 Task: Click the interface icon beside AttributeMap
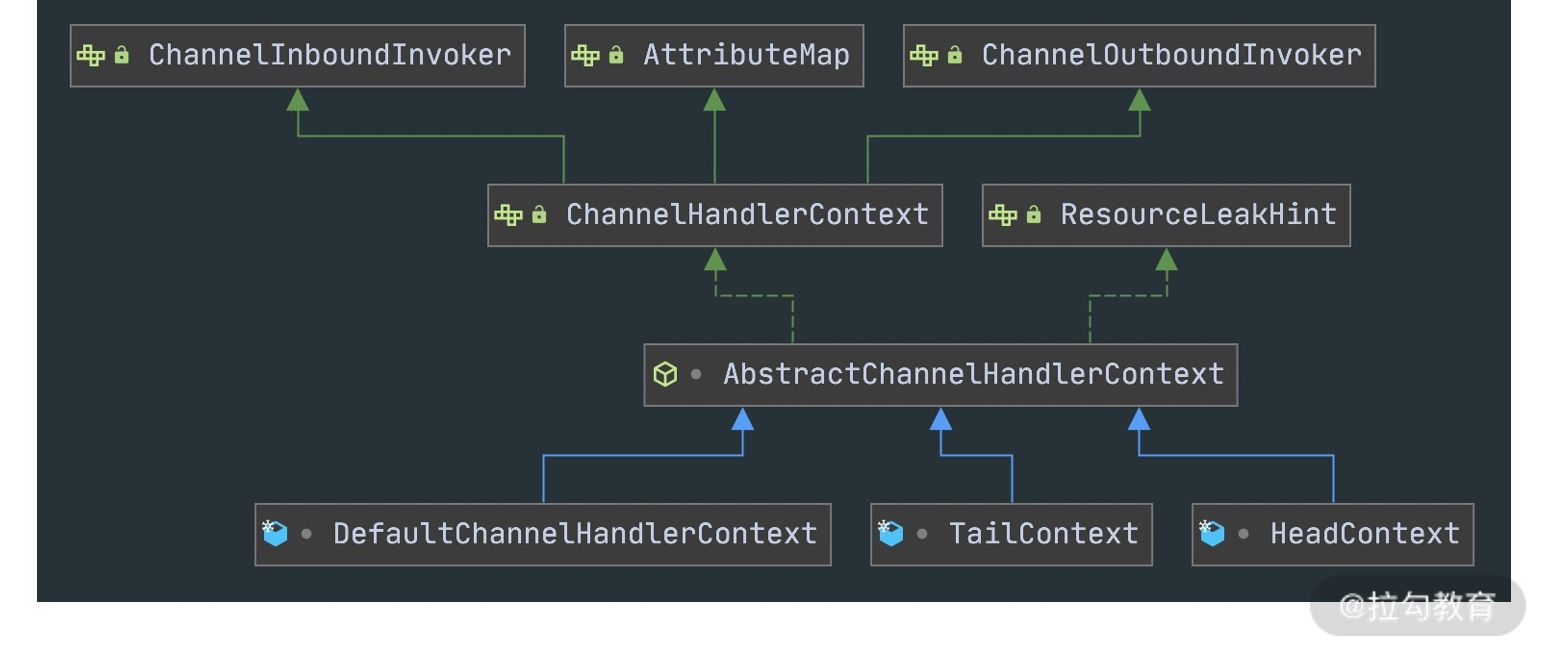pyautogui.click(x=585, y=55)
